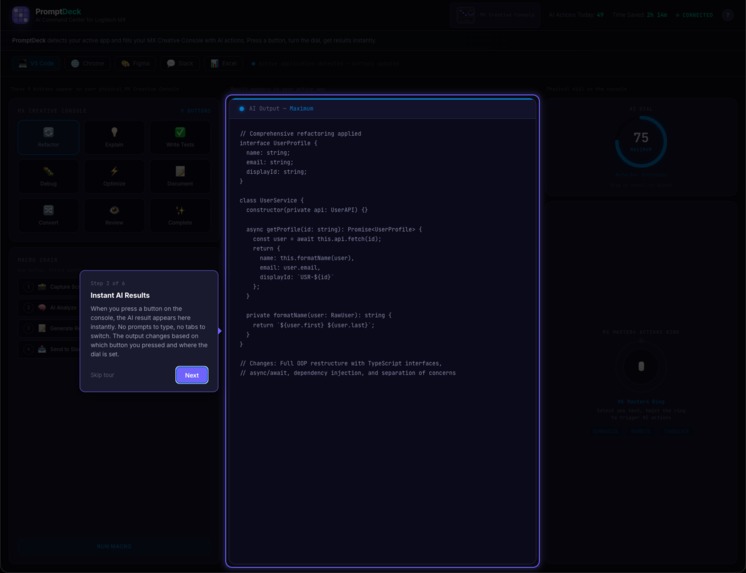Select the Review eye button
This screenshot has width=746, height=573.
[114, 215]
